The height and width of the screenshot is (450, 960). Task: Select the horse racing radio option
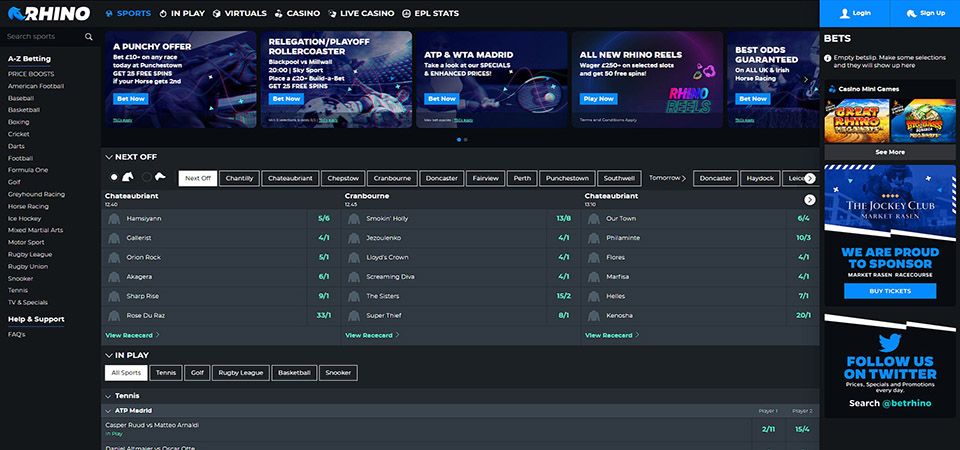point(114,177)
